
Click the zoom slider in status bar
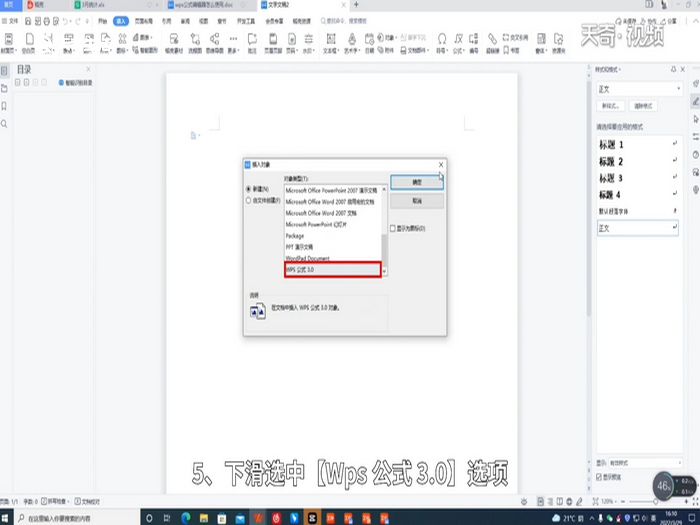pos(654,502)
